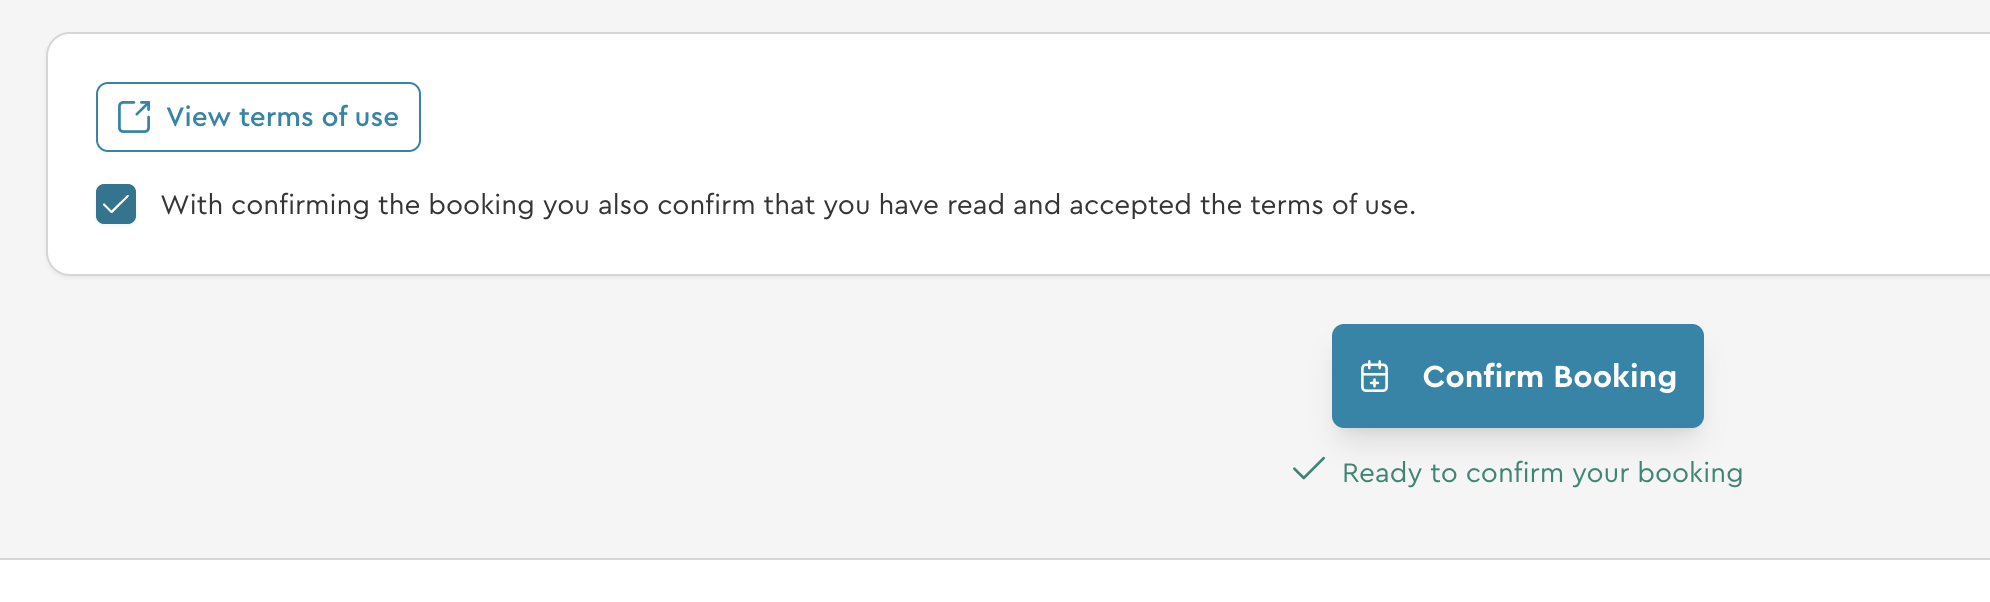The width and height of the screenshot is (1990, 602).
Task: Click the white tick inside the blue checkbox
Action: click(116, 205)
